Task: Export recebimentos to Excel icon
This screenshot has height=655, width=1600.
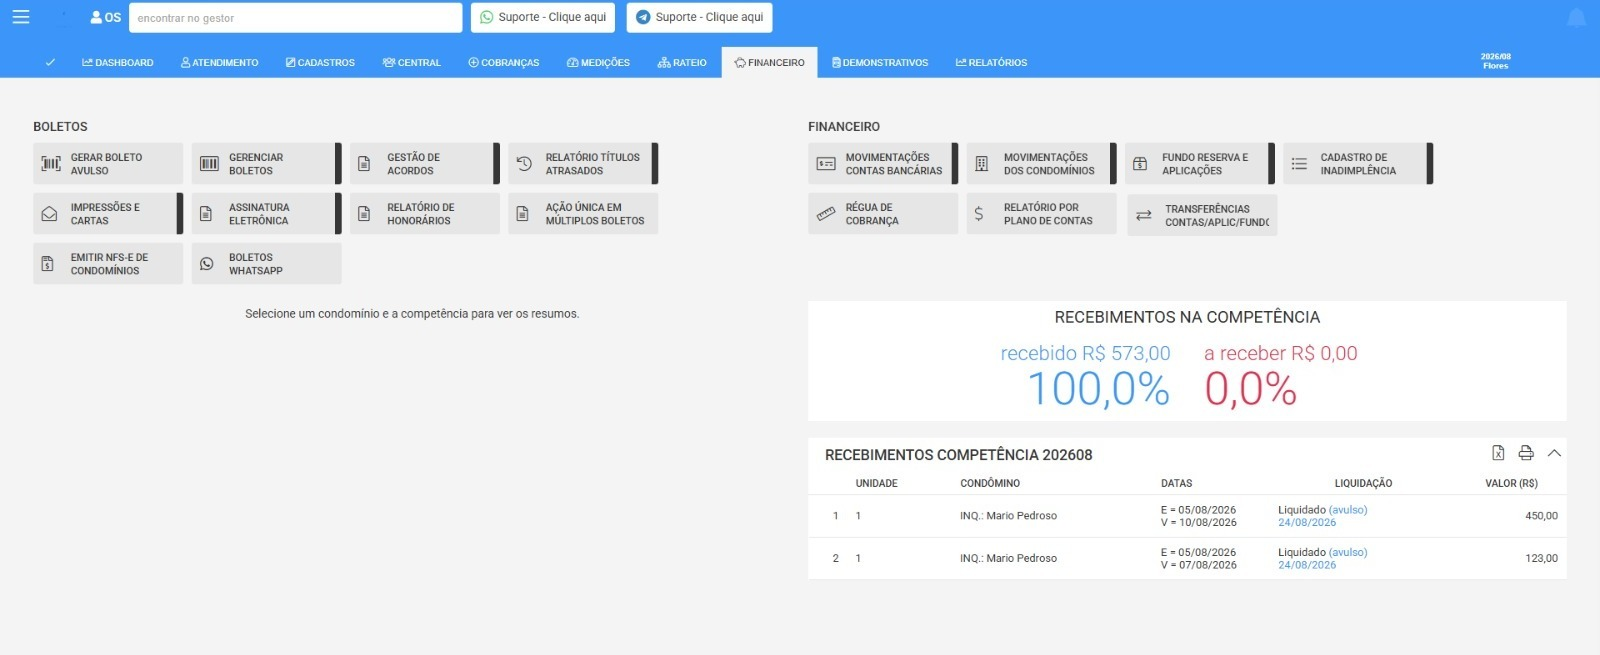Action: (1498, 453)
